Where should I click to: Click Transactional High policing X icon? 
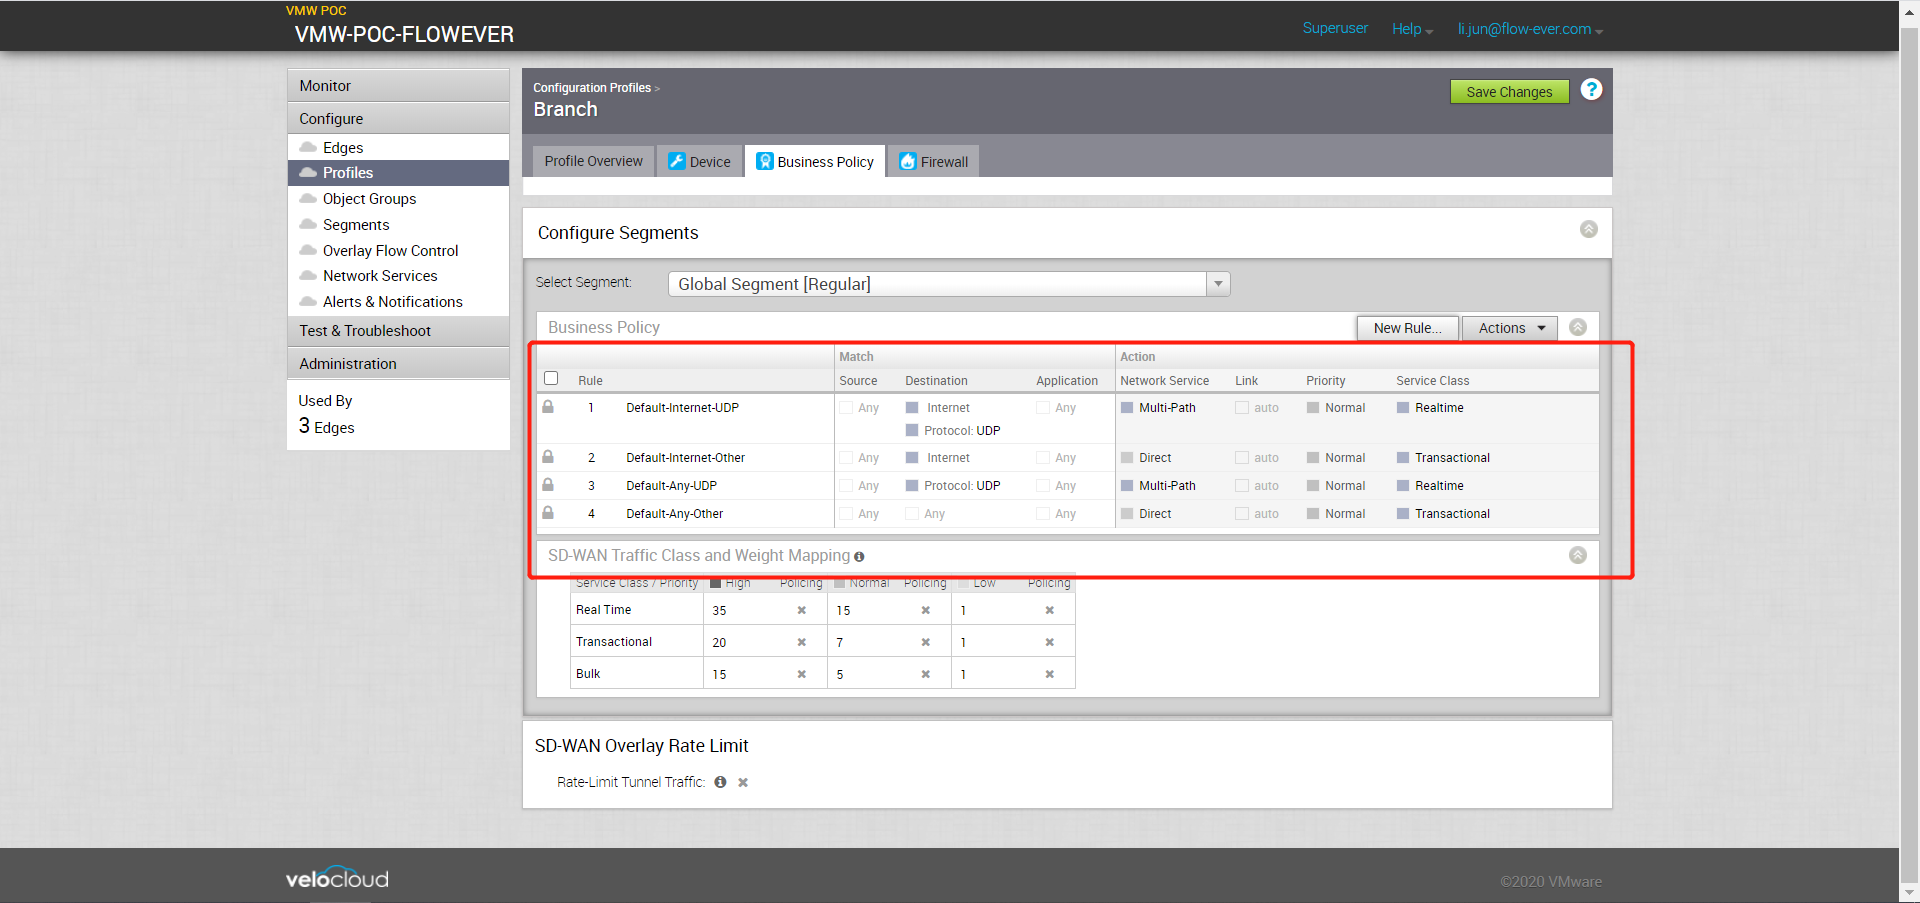(x=801, y=642)
